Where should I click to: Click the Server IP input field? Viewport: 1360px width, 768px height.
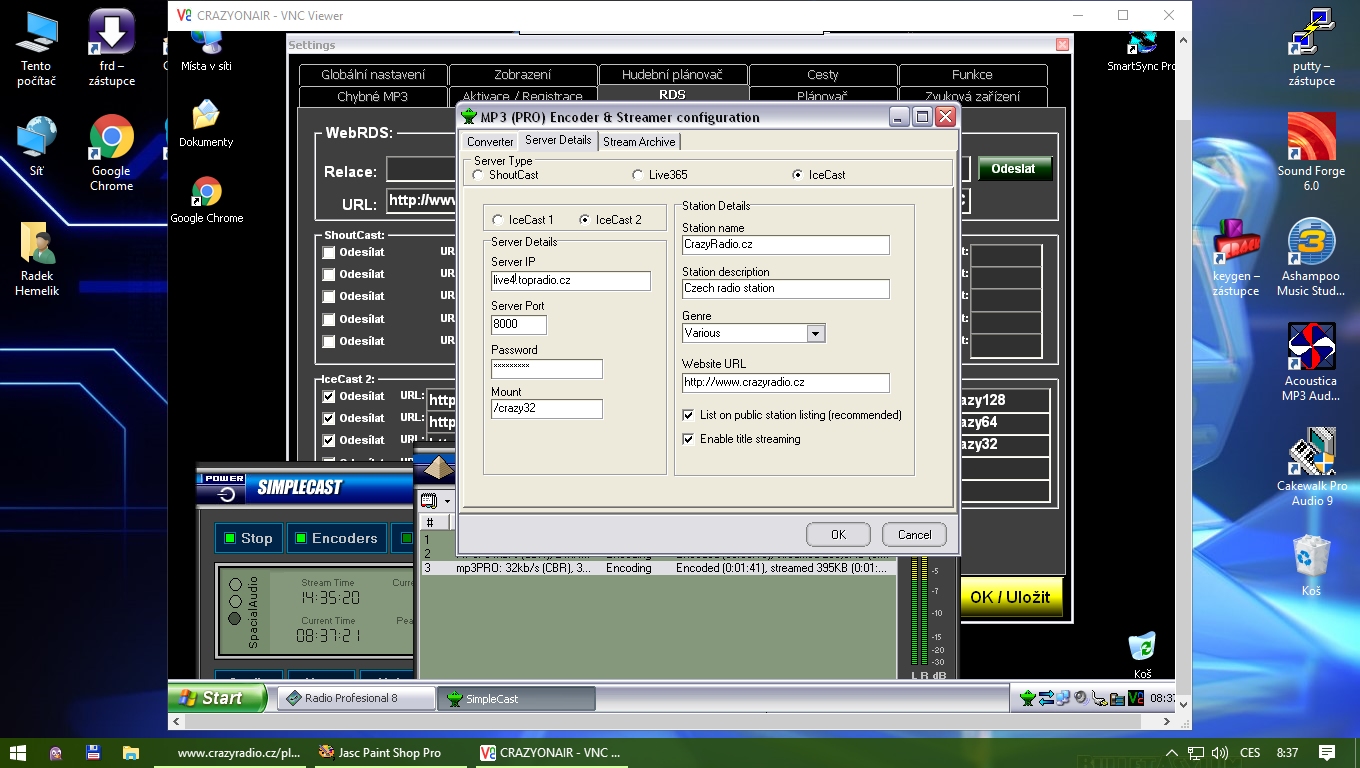570,281
